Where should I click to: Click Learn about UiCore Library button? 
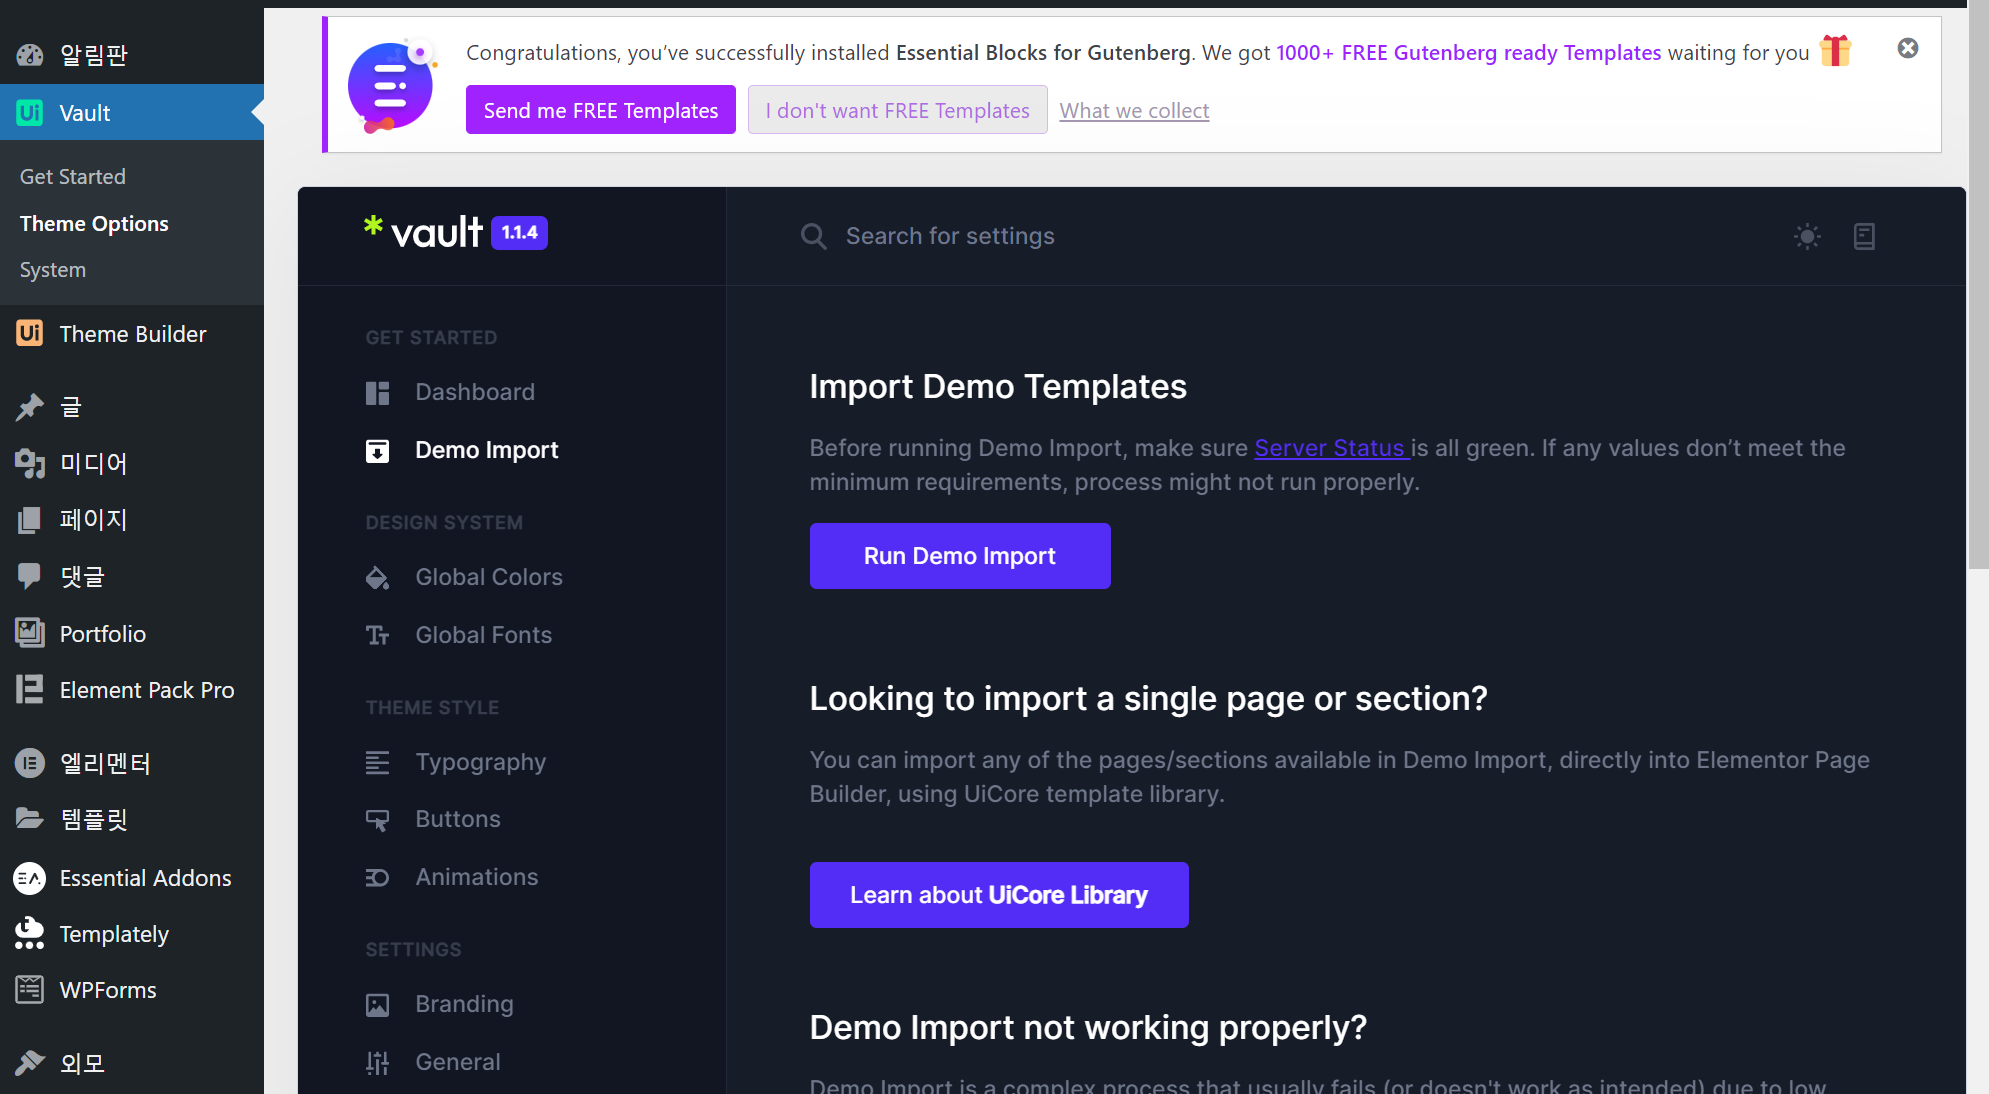tap(998, 895)
